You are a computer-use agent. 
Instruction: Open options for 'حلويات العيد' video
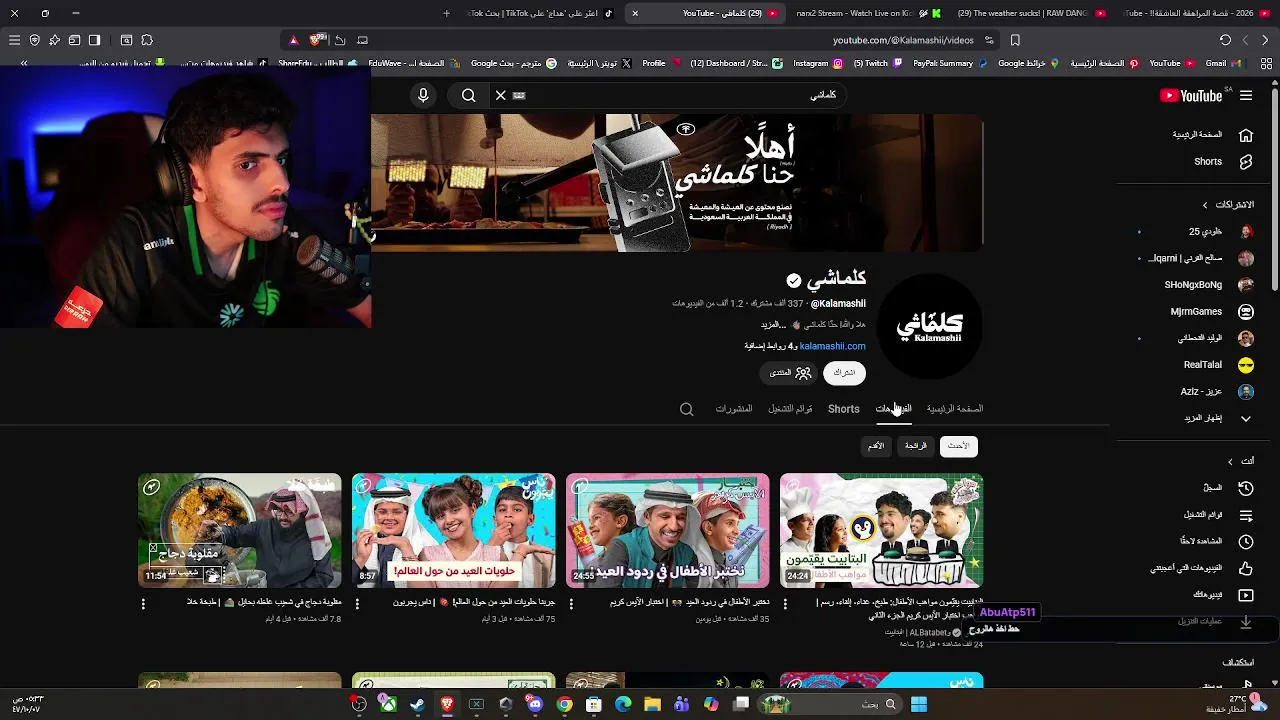[x=357, y=604]
